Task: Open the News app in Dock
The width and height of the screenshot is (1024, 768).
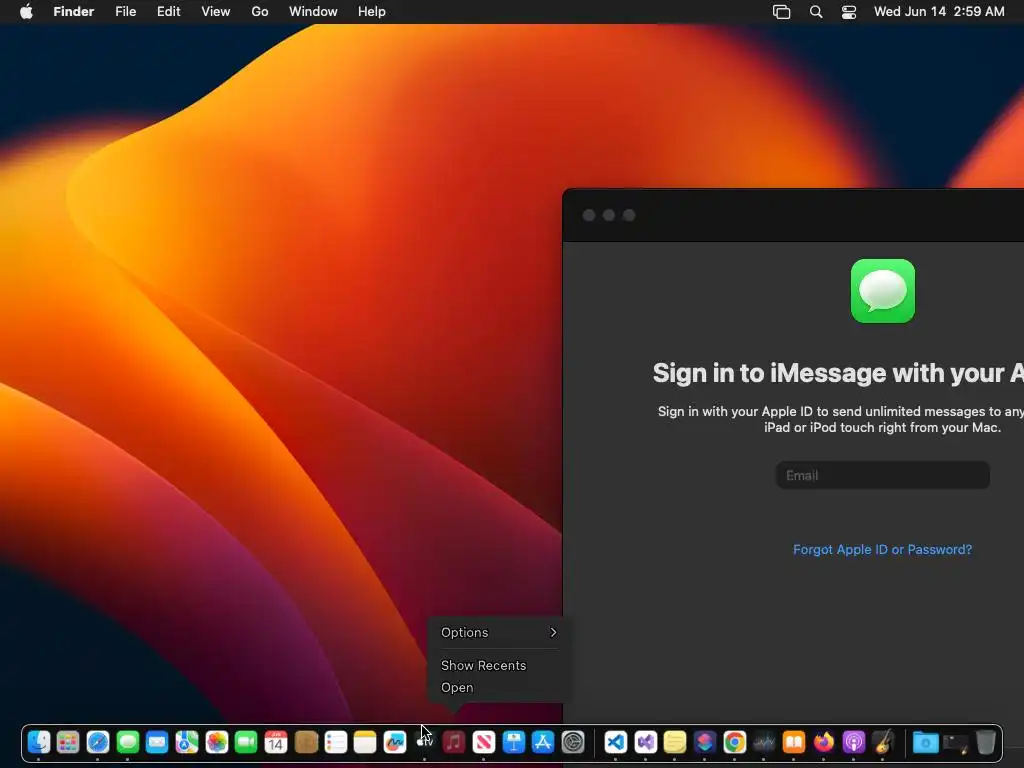Action: [x=483, y=743]
